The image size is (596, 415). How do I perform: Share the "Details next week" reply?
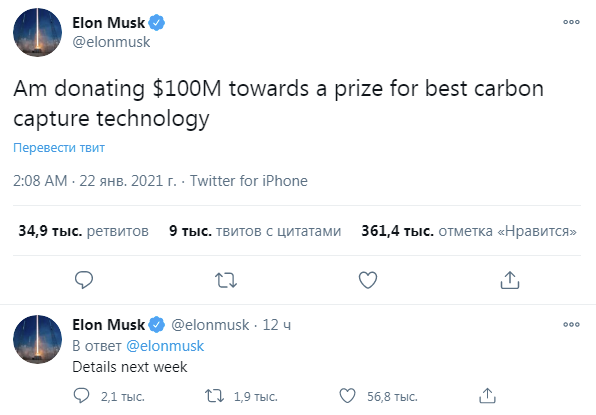[x=488, y=396]
